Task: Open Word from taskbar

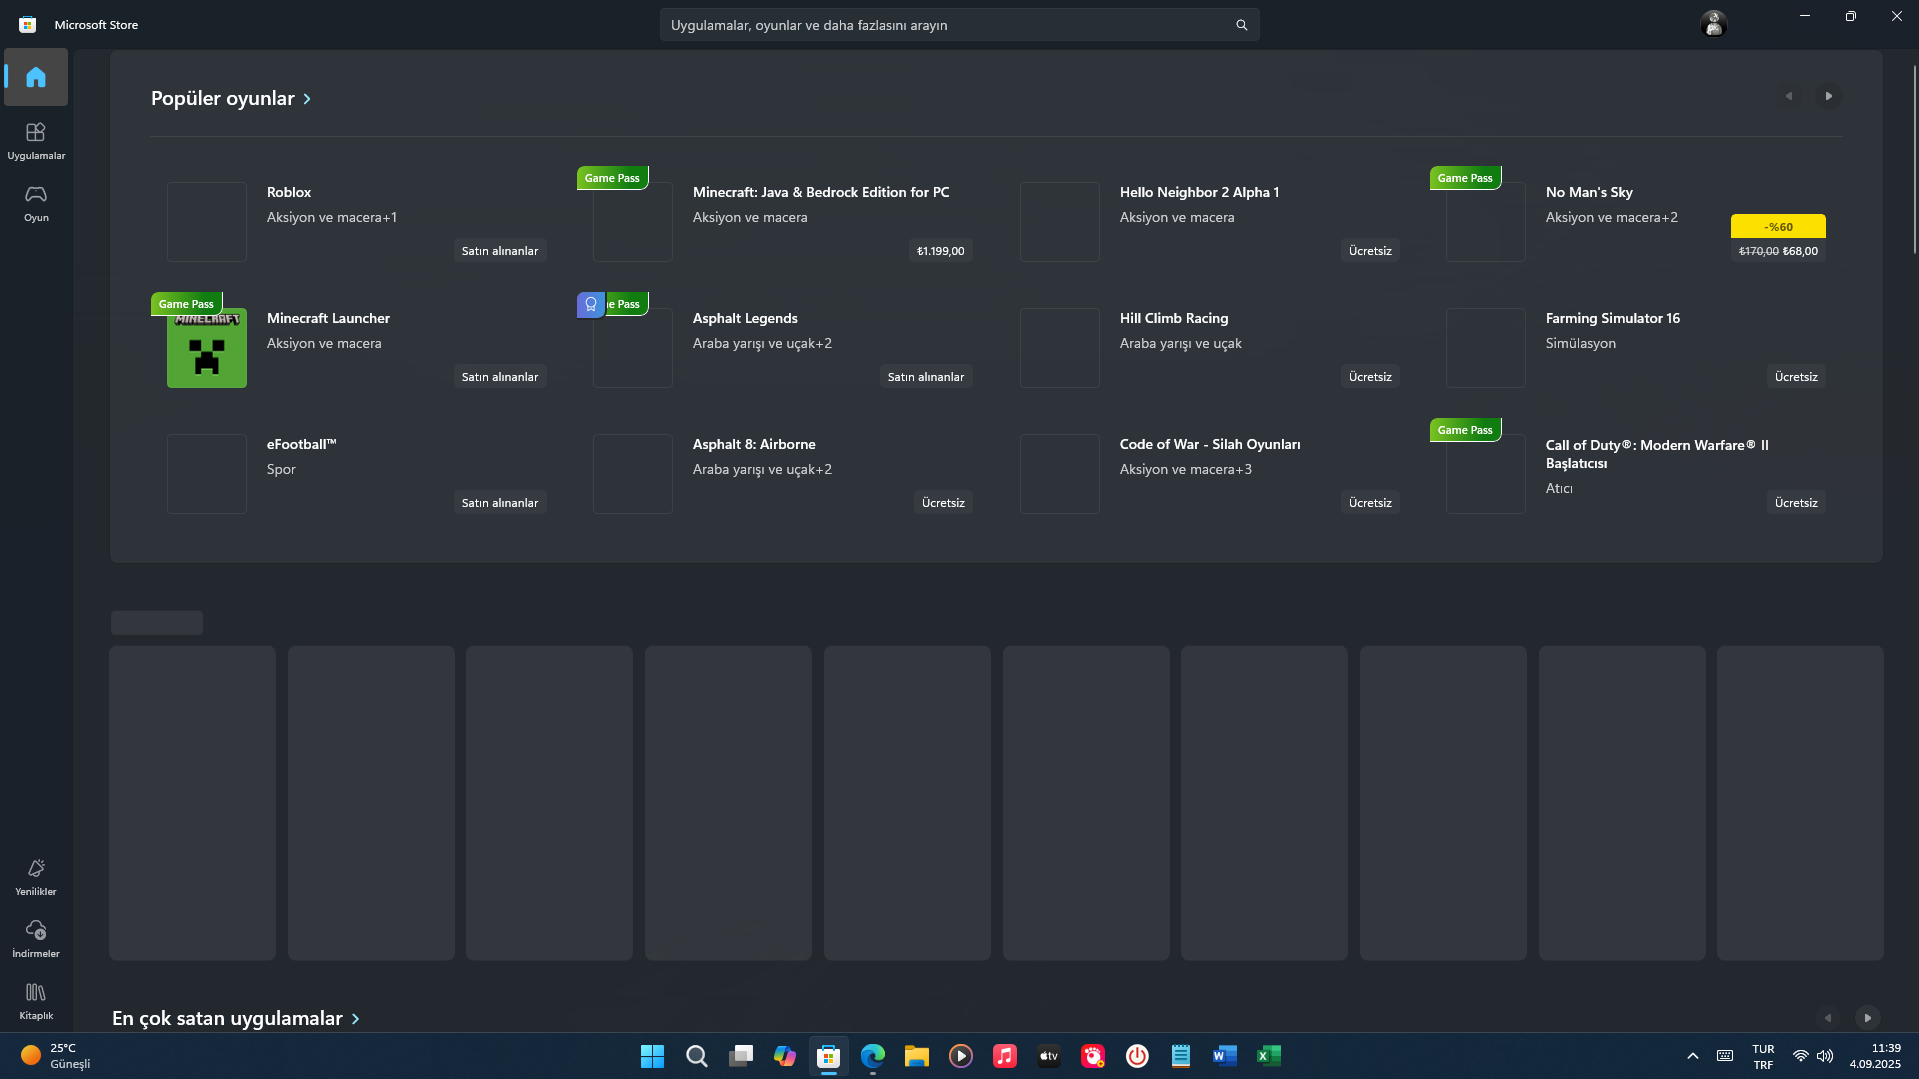Action: 1225,1056
